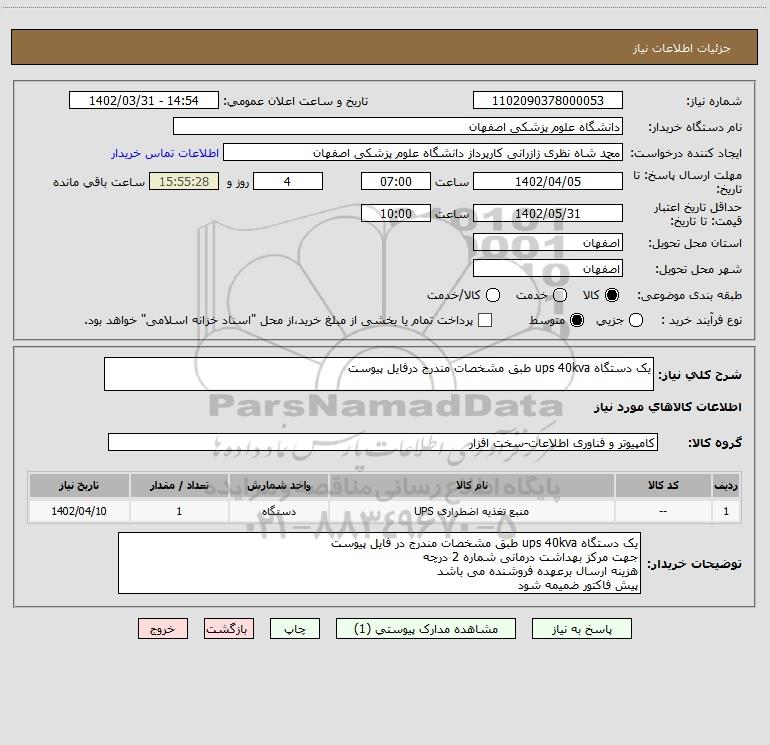Screen dimensions: 770x745
Task: Click the buyer notes text area
Action: (379, 563)
